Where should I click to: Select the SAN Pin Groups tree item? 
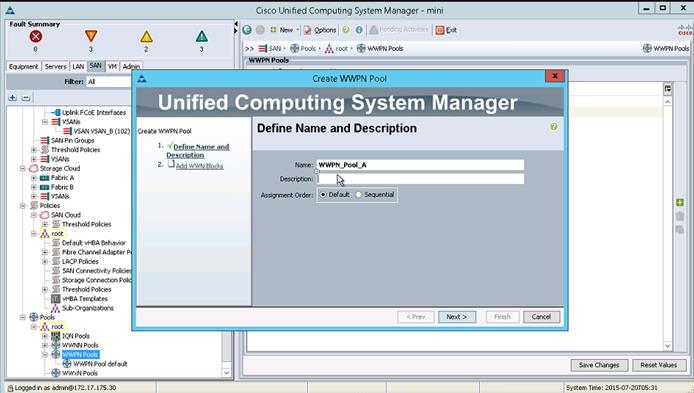(x=73, y=140)
